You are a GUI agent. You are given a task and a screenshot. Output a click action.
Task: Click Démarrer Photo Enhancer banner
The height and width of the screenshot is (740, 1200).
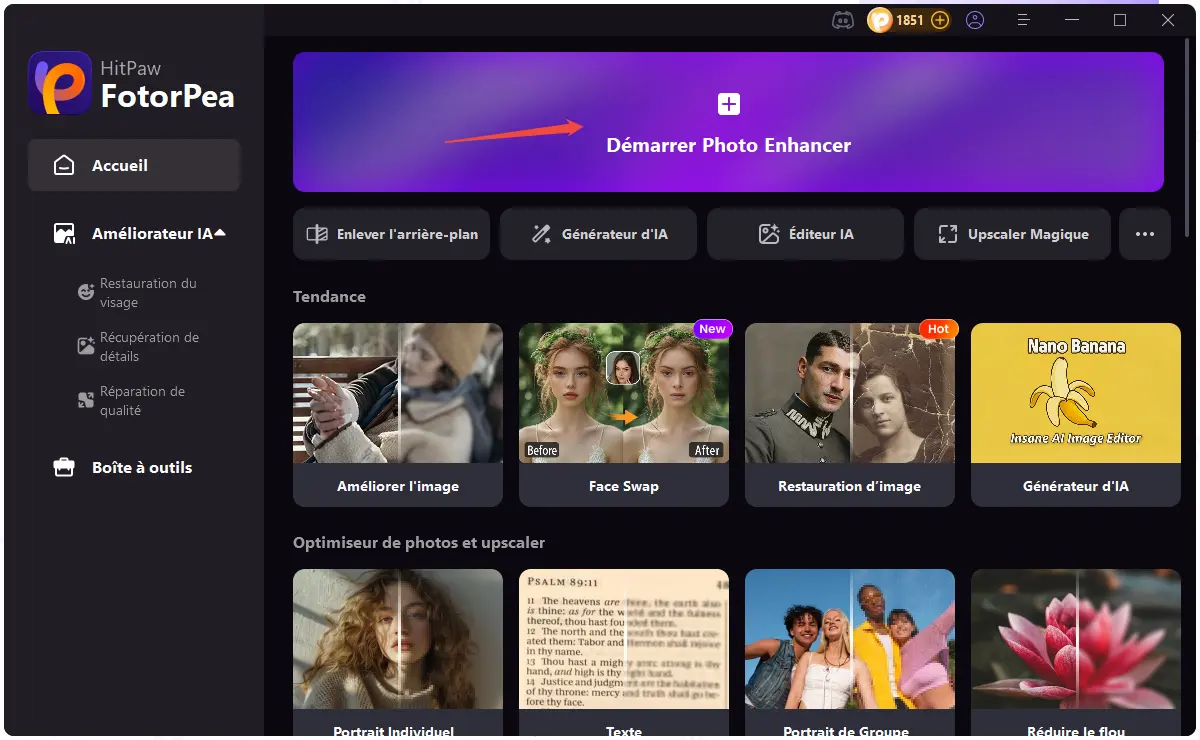point(728,122)
